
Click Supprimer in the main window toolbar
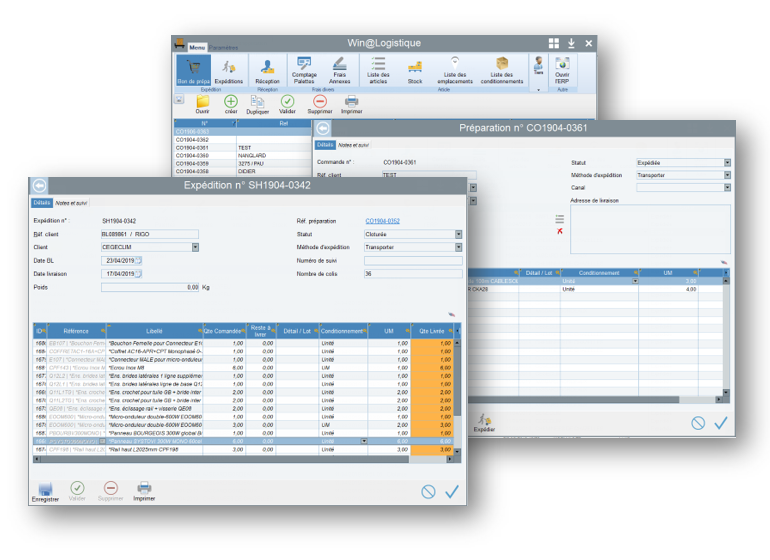[320, 105]
